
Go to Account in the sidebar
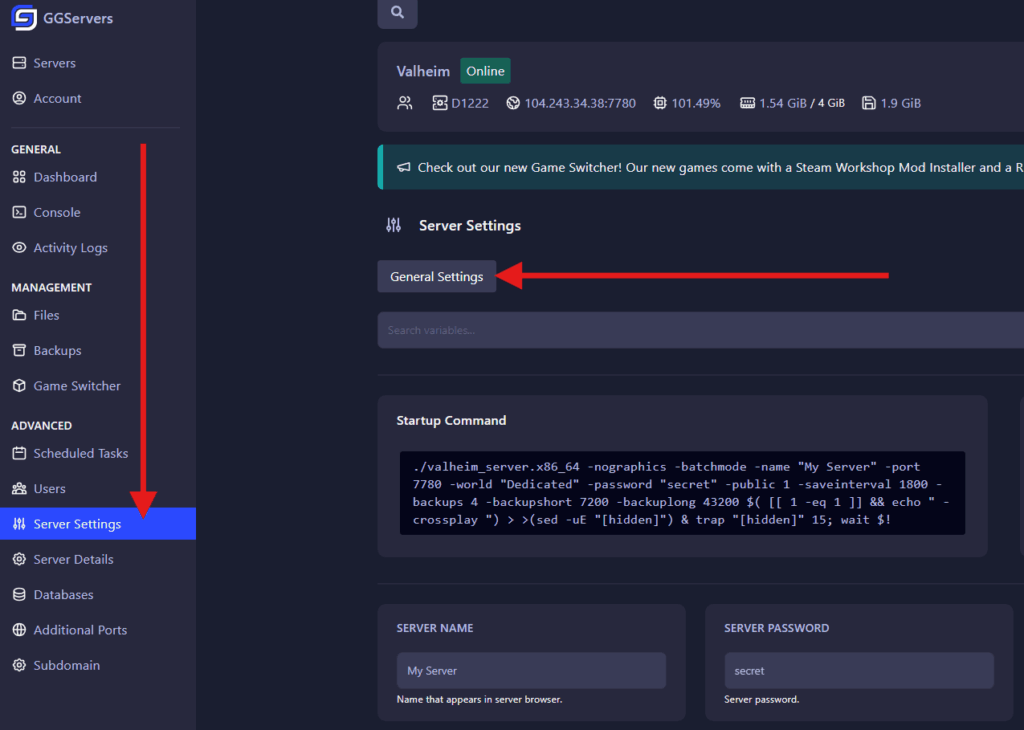pyautogui.click(x=57, y=98)
